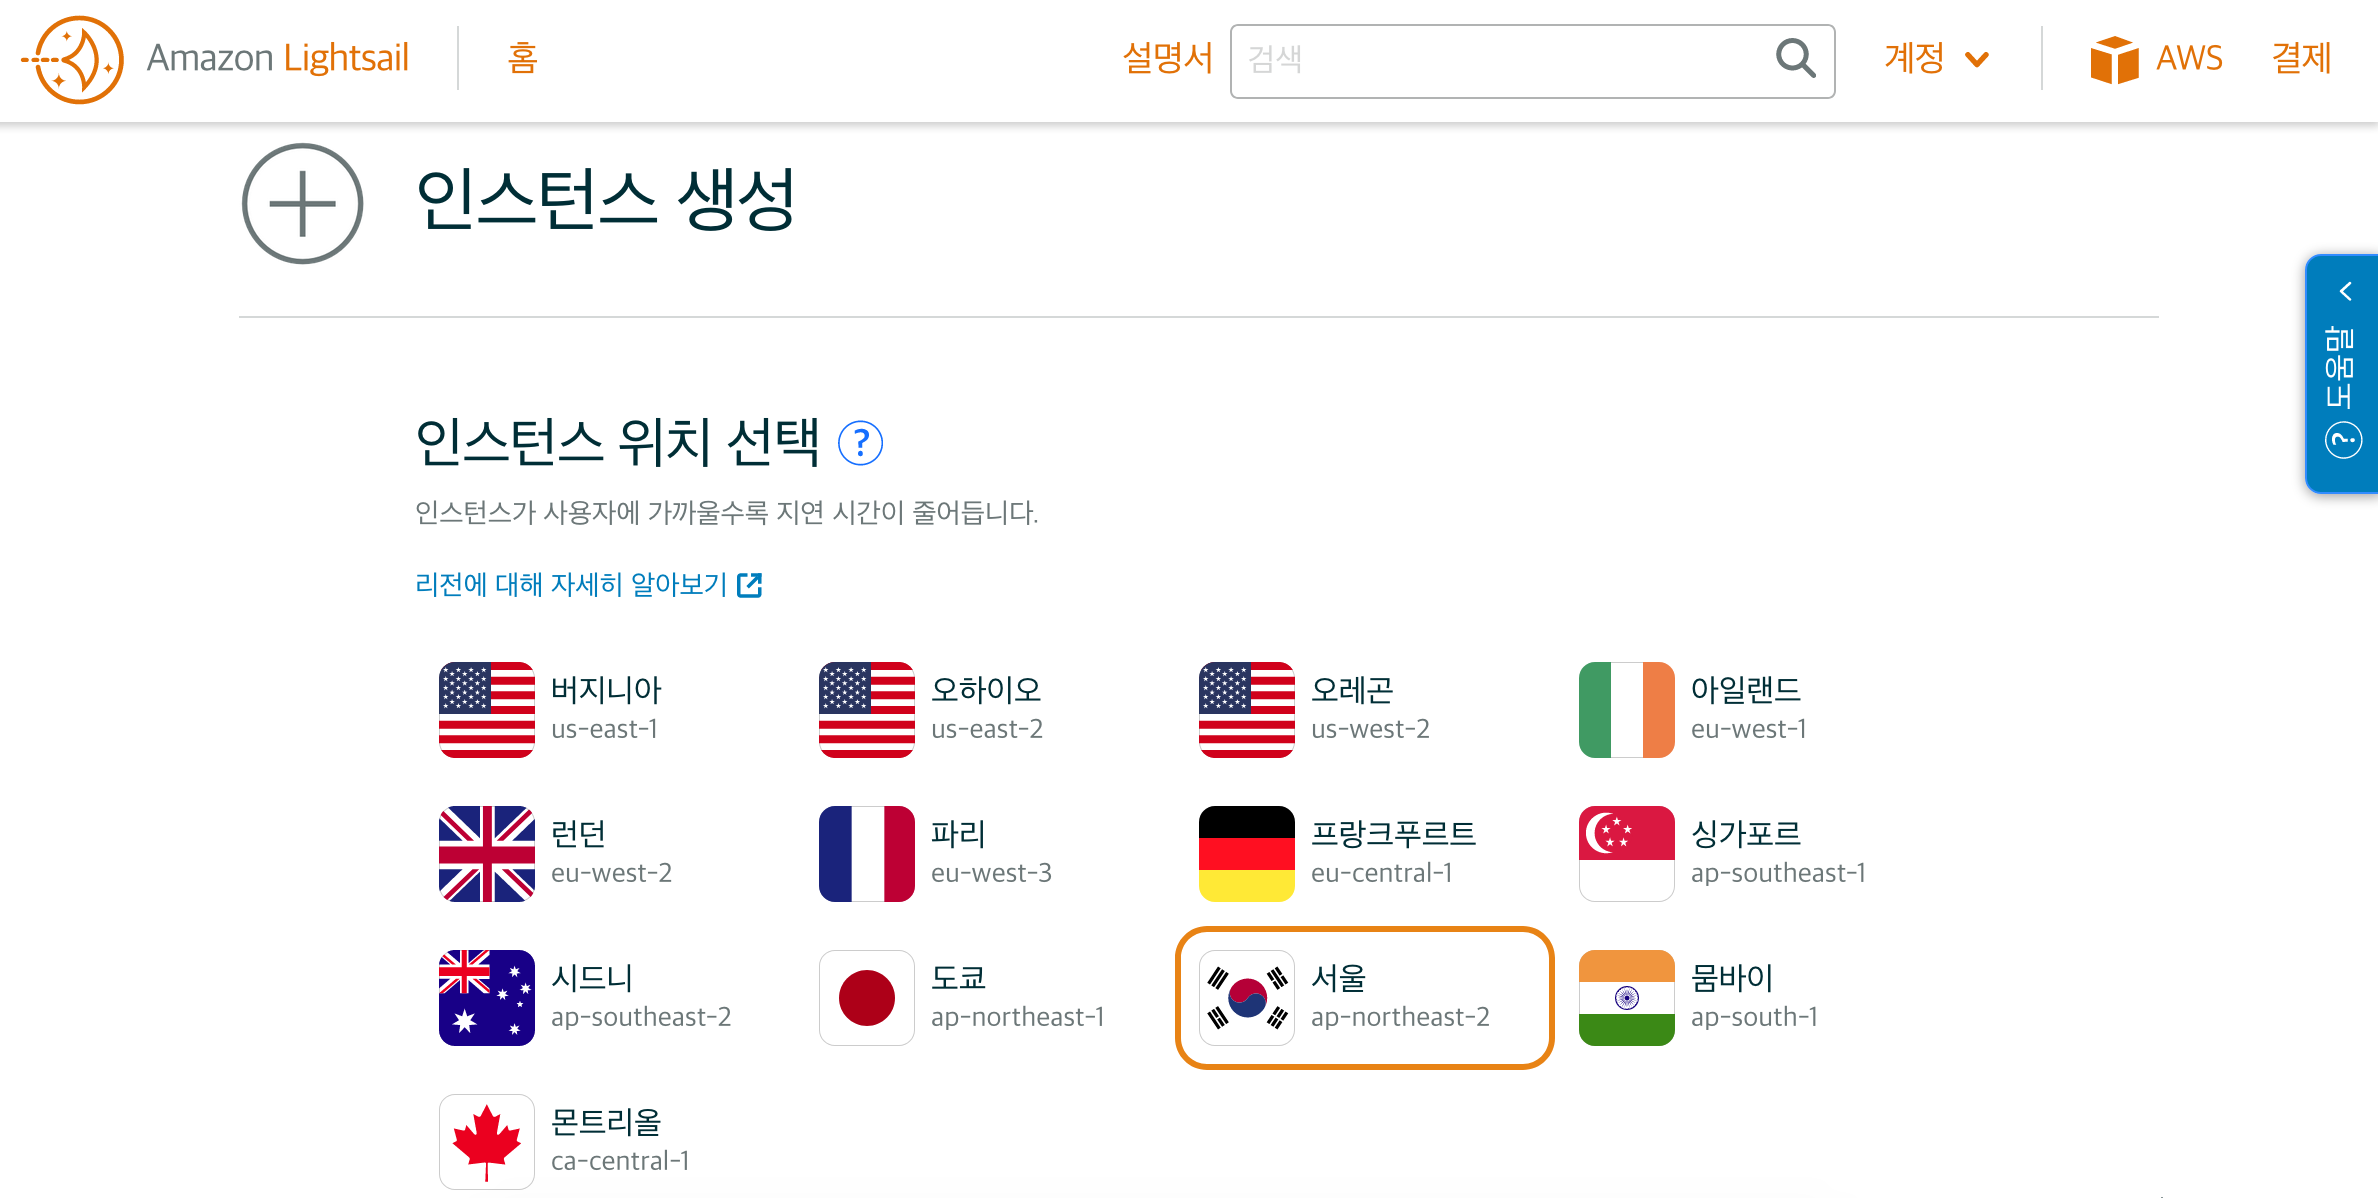The width and height of the screenshot is (2378, 1198).
Task: Click the AWS cube icon
Action: 2113,59
